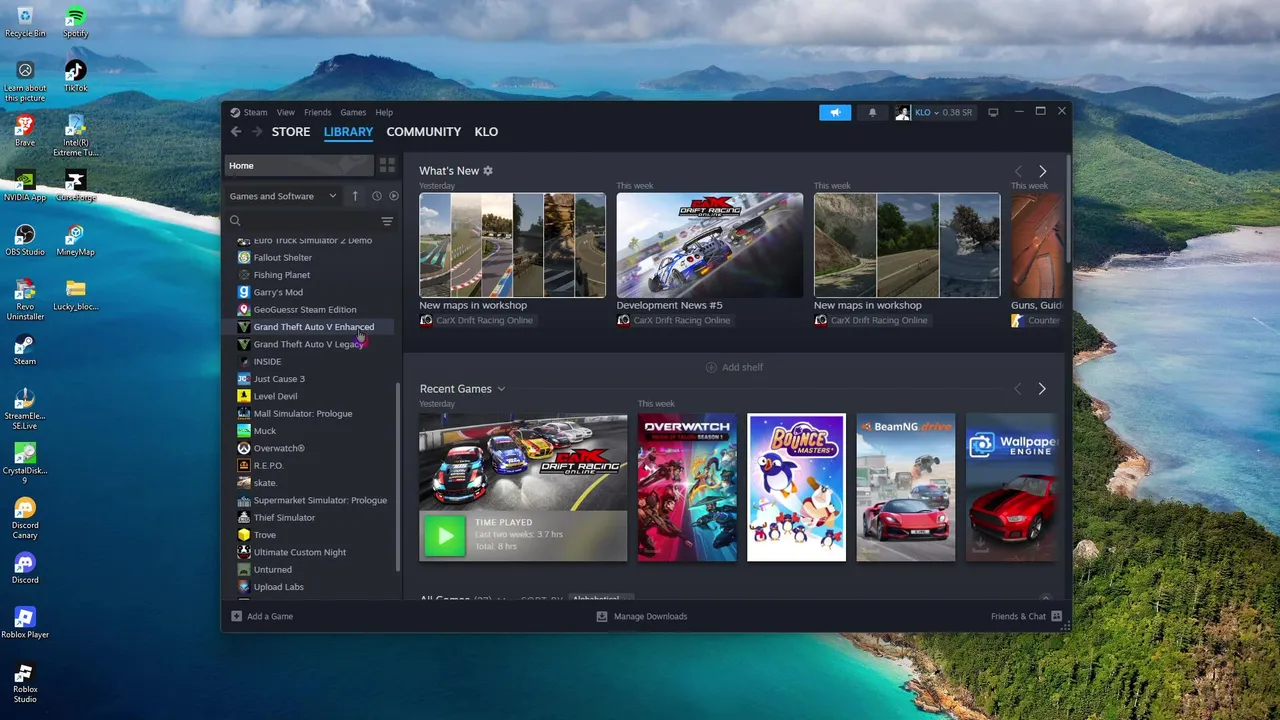Screen dimensions: 1280x720
Task: Open the Friends menu
Action: [318, 113]
